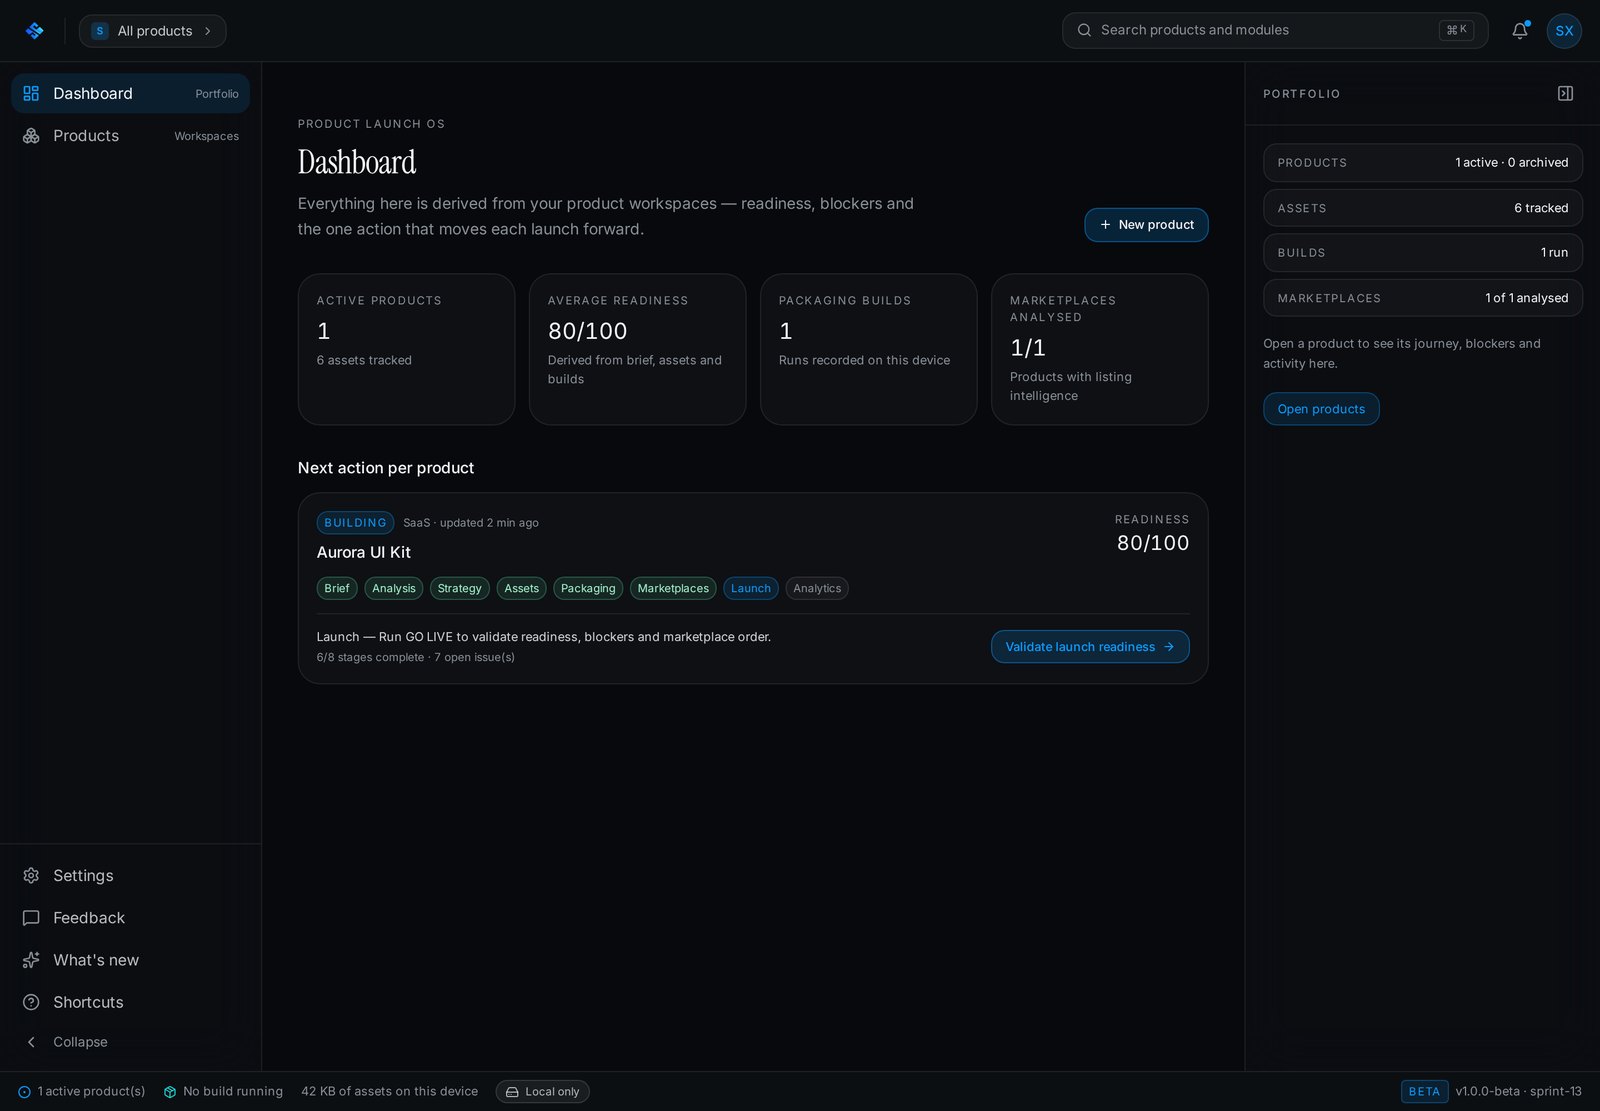Open the Aurora UI Kit product title

(364, 552)
